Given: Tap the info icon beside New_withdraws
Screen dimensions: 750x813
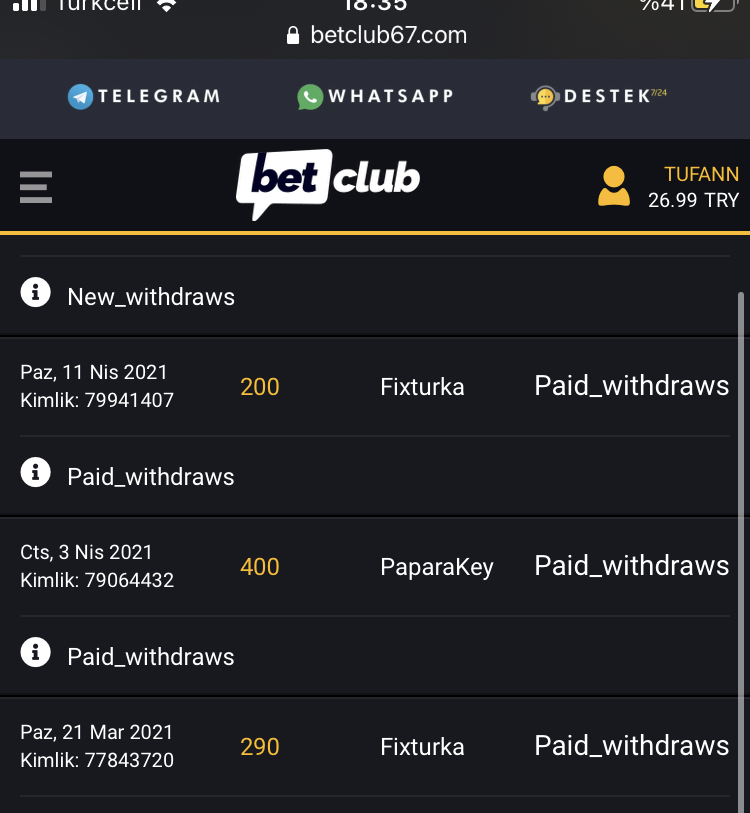Looking at the screenshot, I should click(36, 293).
